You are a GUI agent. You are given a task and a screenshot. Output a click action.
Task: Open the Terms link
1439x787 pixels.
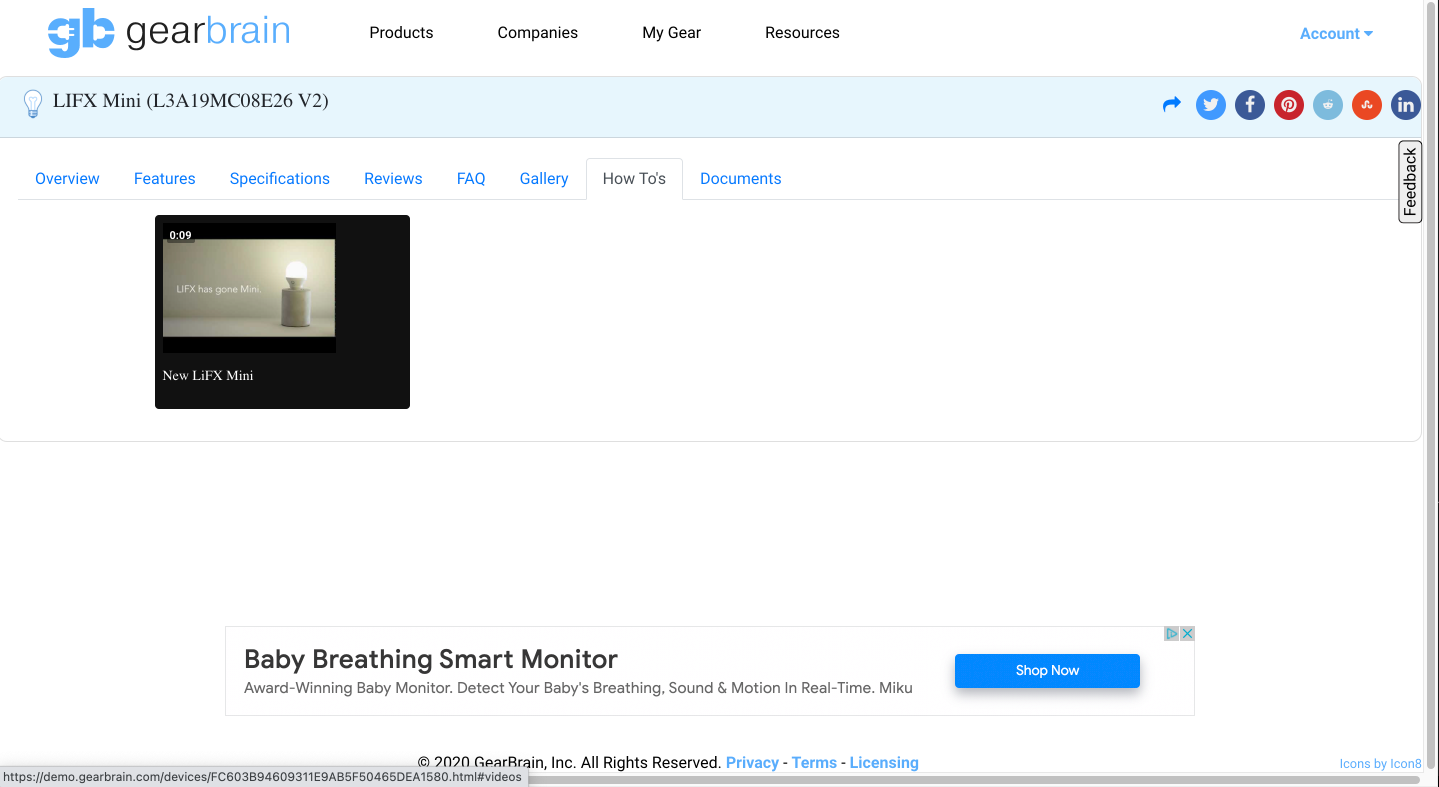[814, 763]
